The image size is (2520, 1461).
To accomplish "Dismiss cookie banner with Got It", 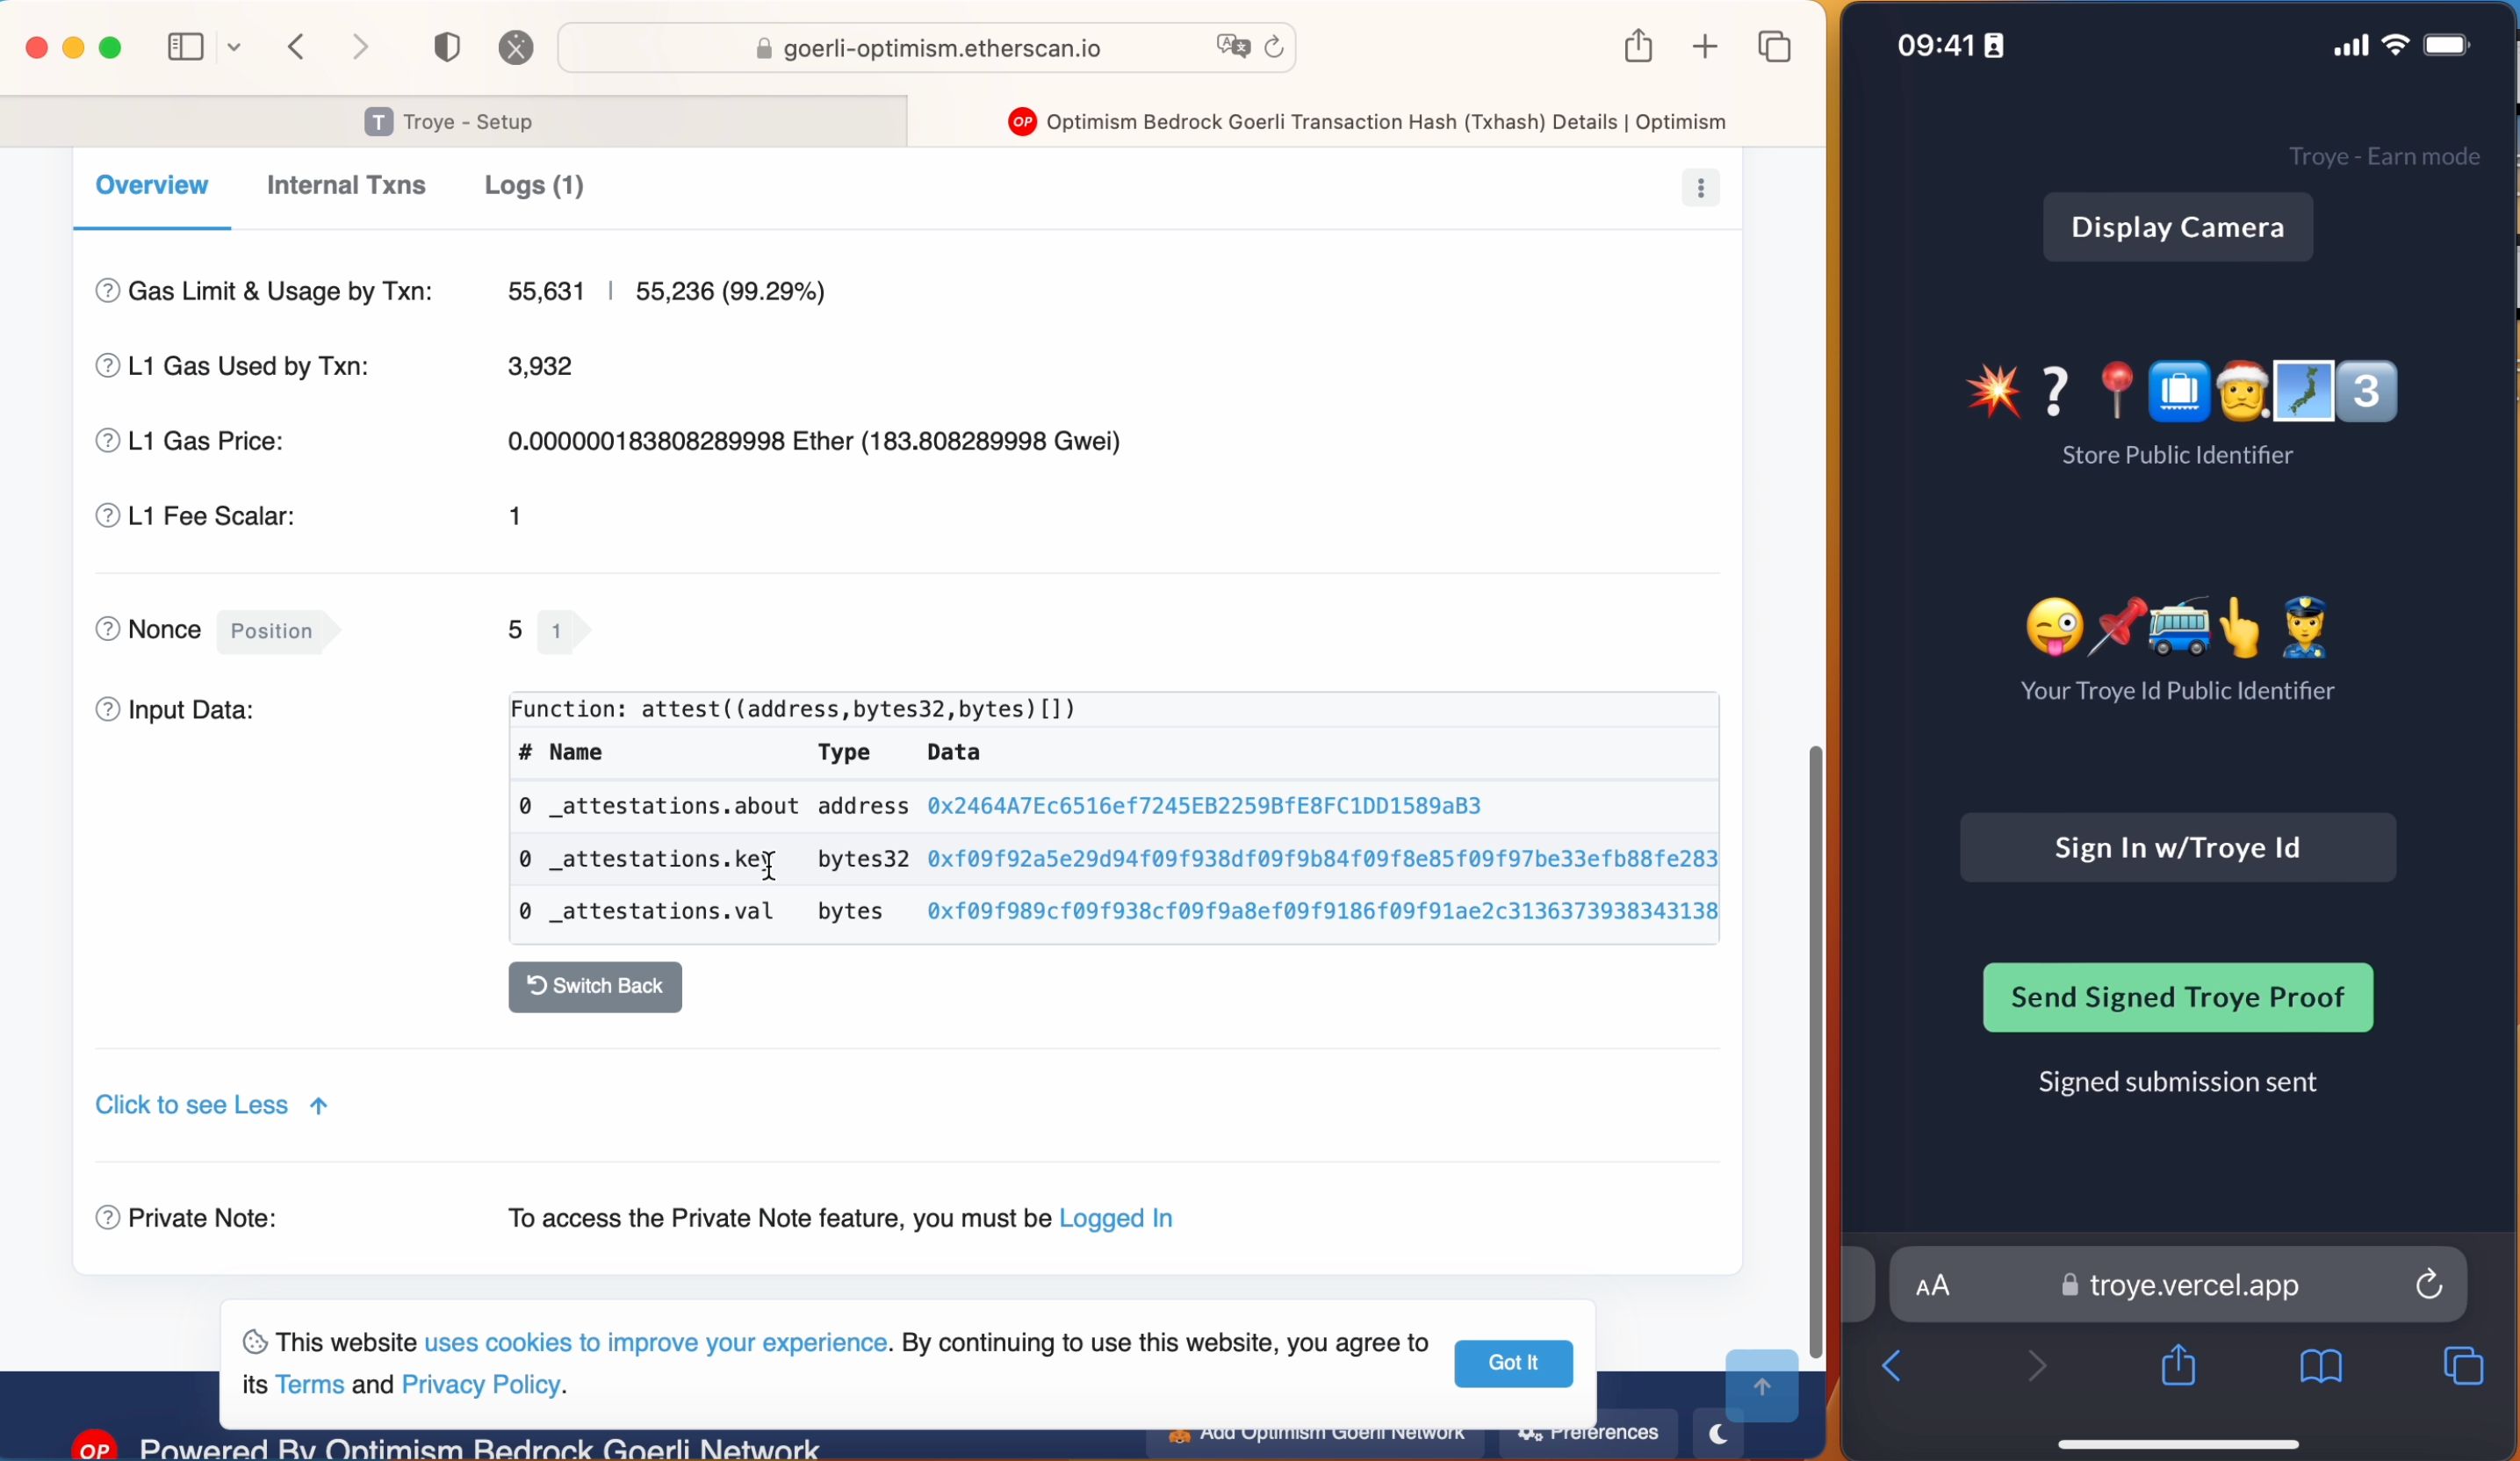I will point(1513,1363).
